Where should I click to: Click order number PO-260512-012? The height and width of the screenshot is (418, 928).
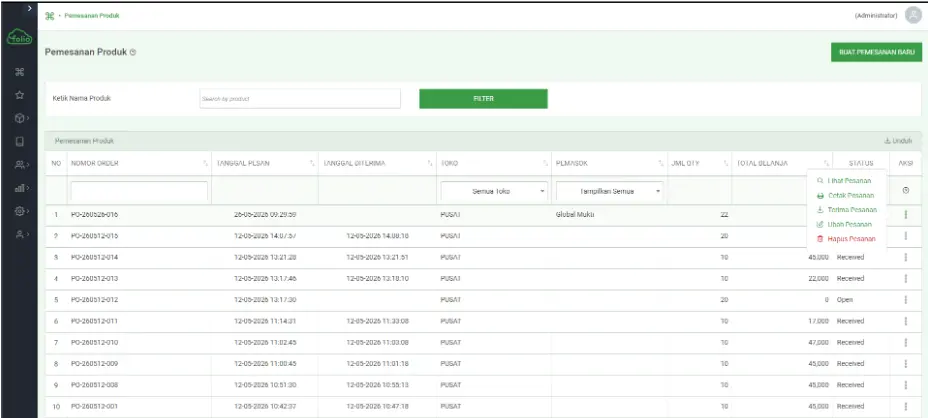[x=95, y=300]
